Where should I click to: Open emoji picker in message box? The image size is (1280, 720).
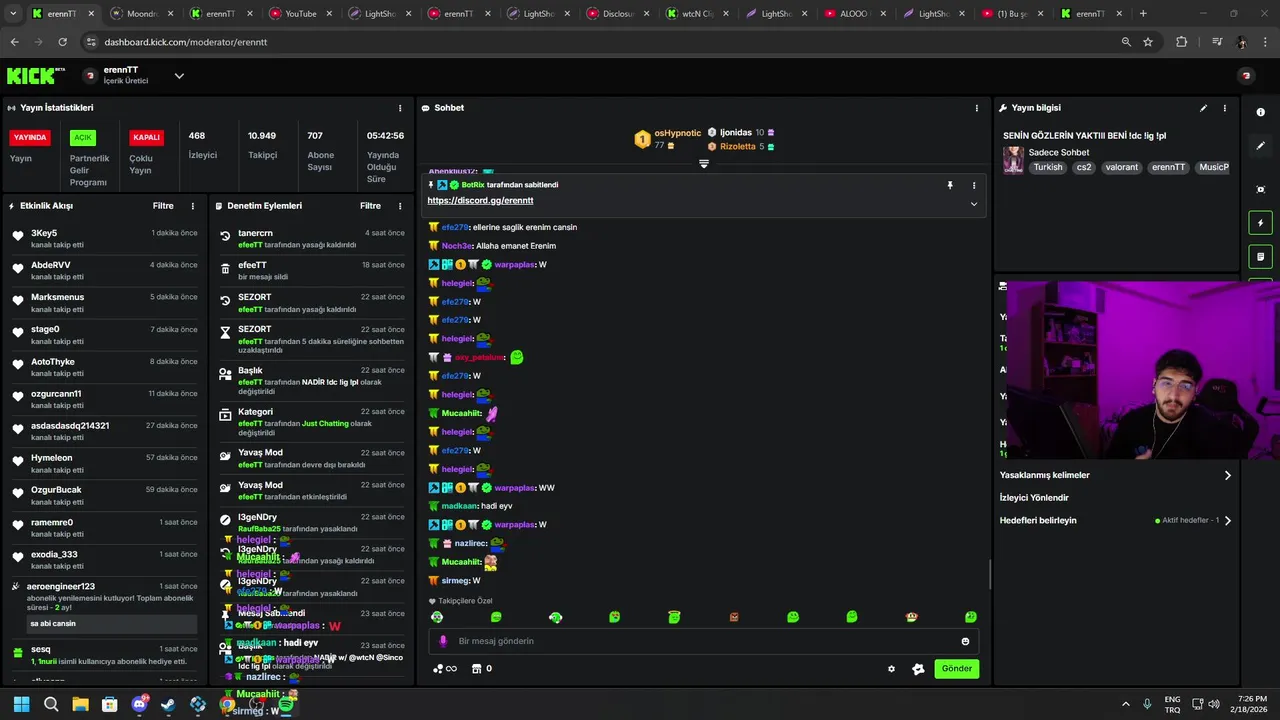pyautogui.click(x=965, y=641)
